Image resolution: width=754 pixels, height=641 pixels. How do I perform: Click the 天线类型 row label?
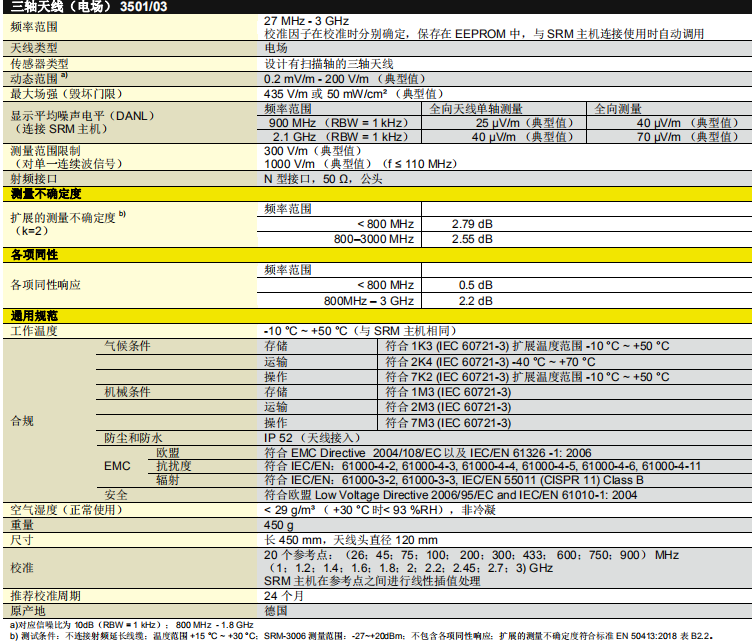pyautogui.click(x=34, y=48)
